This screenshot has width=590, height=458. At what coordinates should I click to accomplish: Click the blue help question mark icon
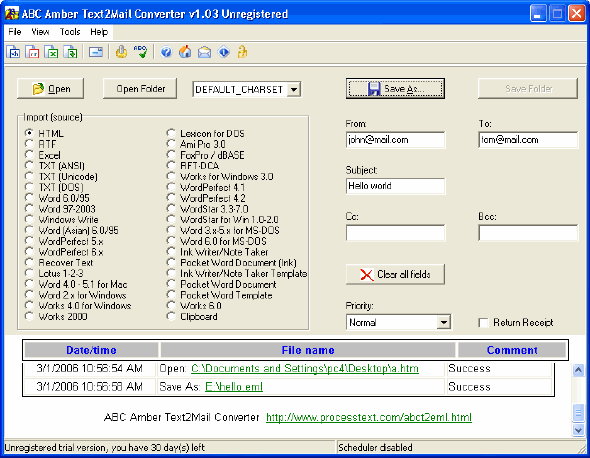166,52
